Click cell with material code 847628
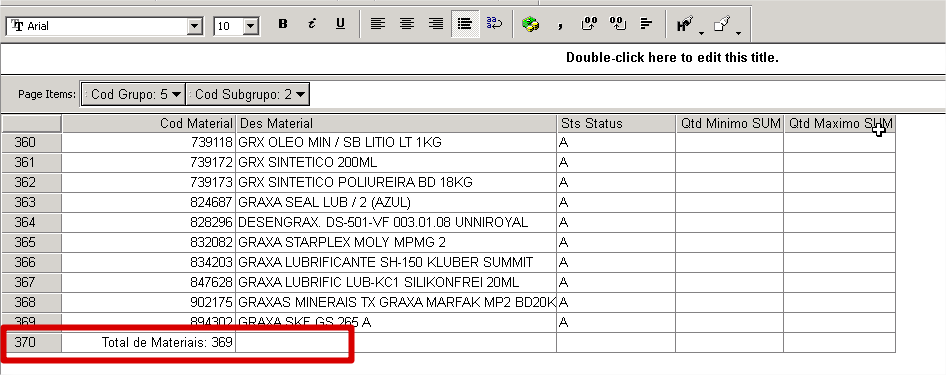The height and width of the screenshot is (375, 946). click(x=148, y=282)
